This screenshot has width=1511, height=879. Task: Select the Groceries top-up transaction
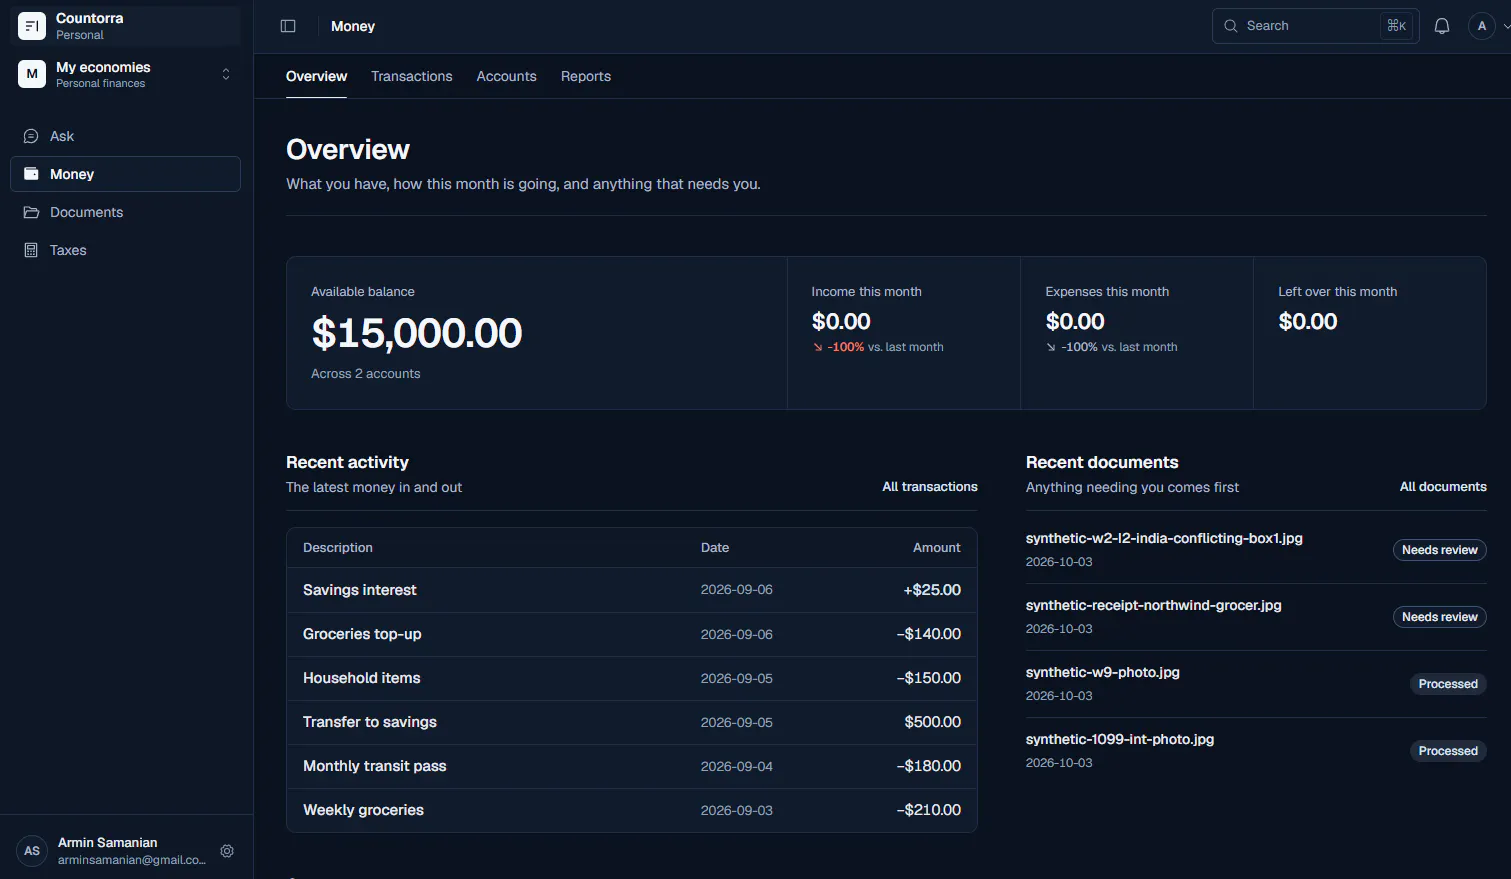pyautogui.click(x=632, y=634)
